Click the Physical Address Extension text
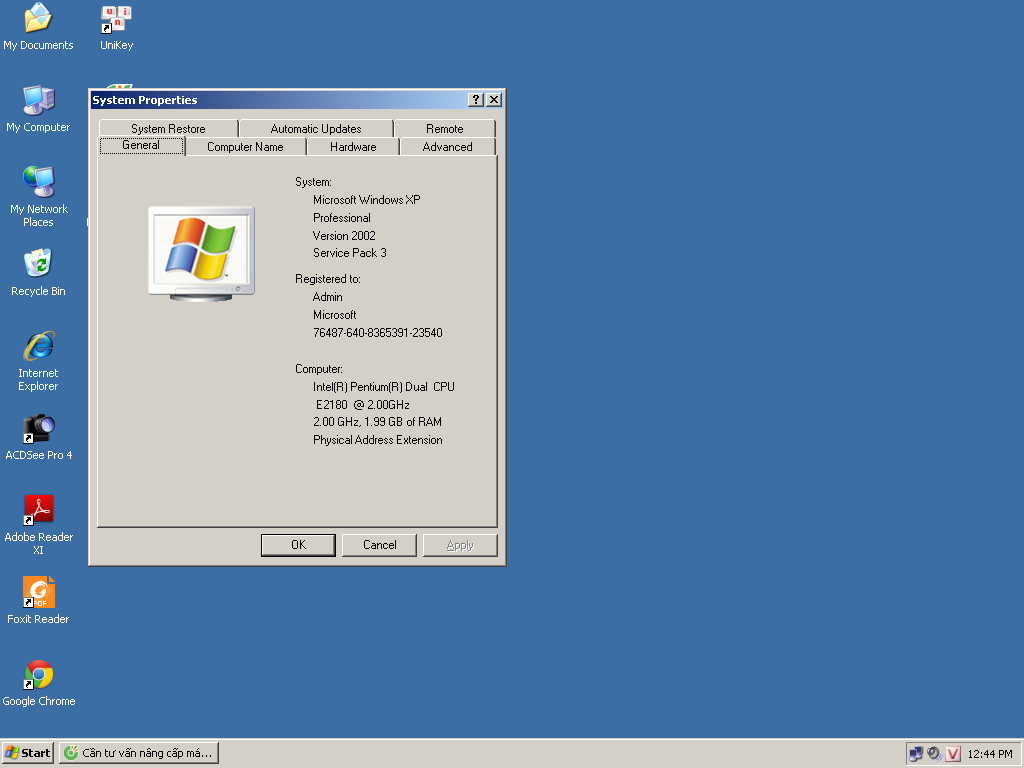 click(377, 440)
